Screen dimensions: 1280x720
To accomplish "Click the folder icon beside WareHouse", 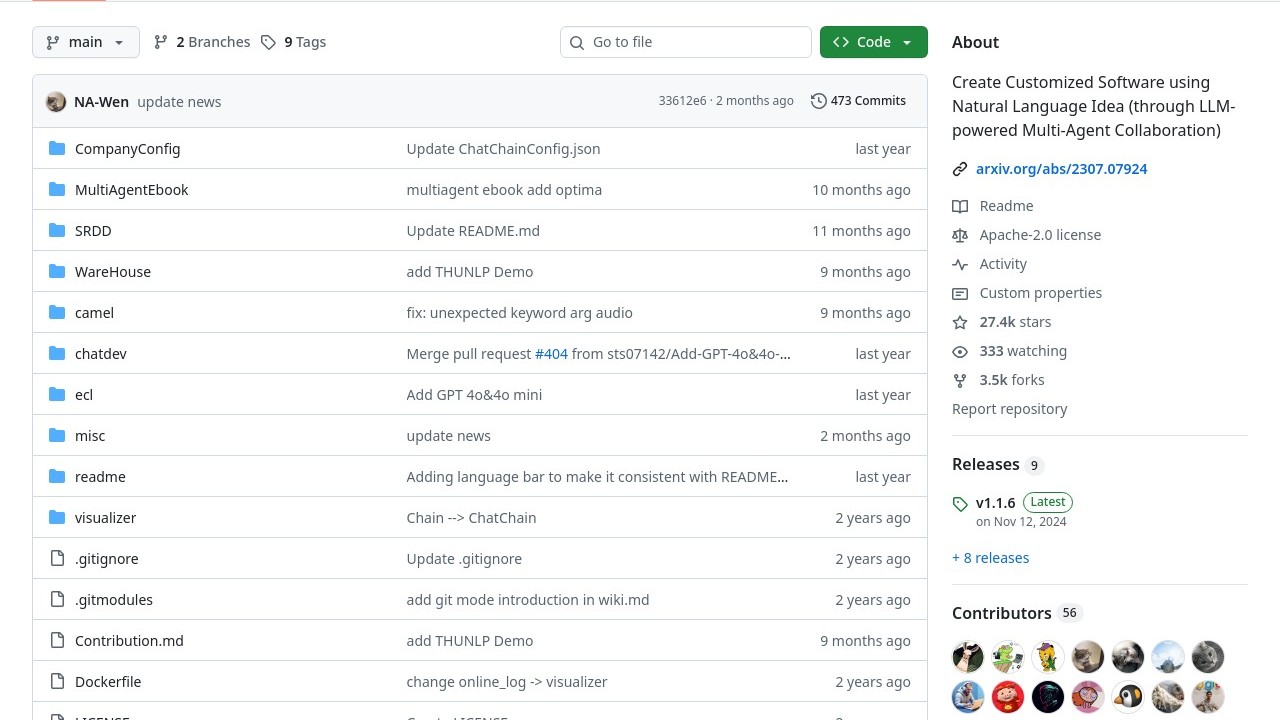I will point(57,272).
